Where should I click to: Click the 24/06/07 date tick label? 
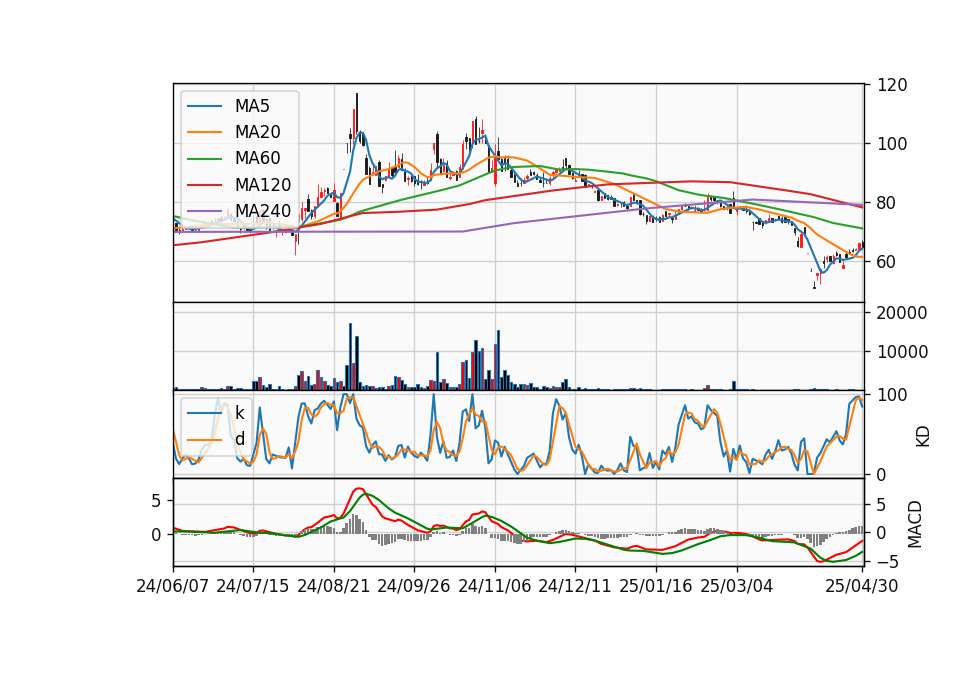pyautogui.click(x=173, y=586)
